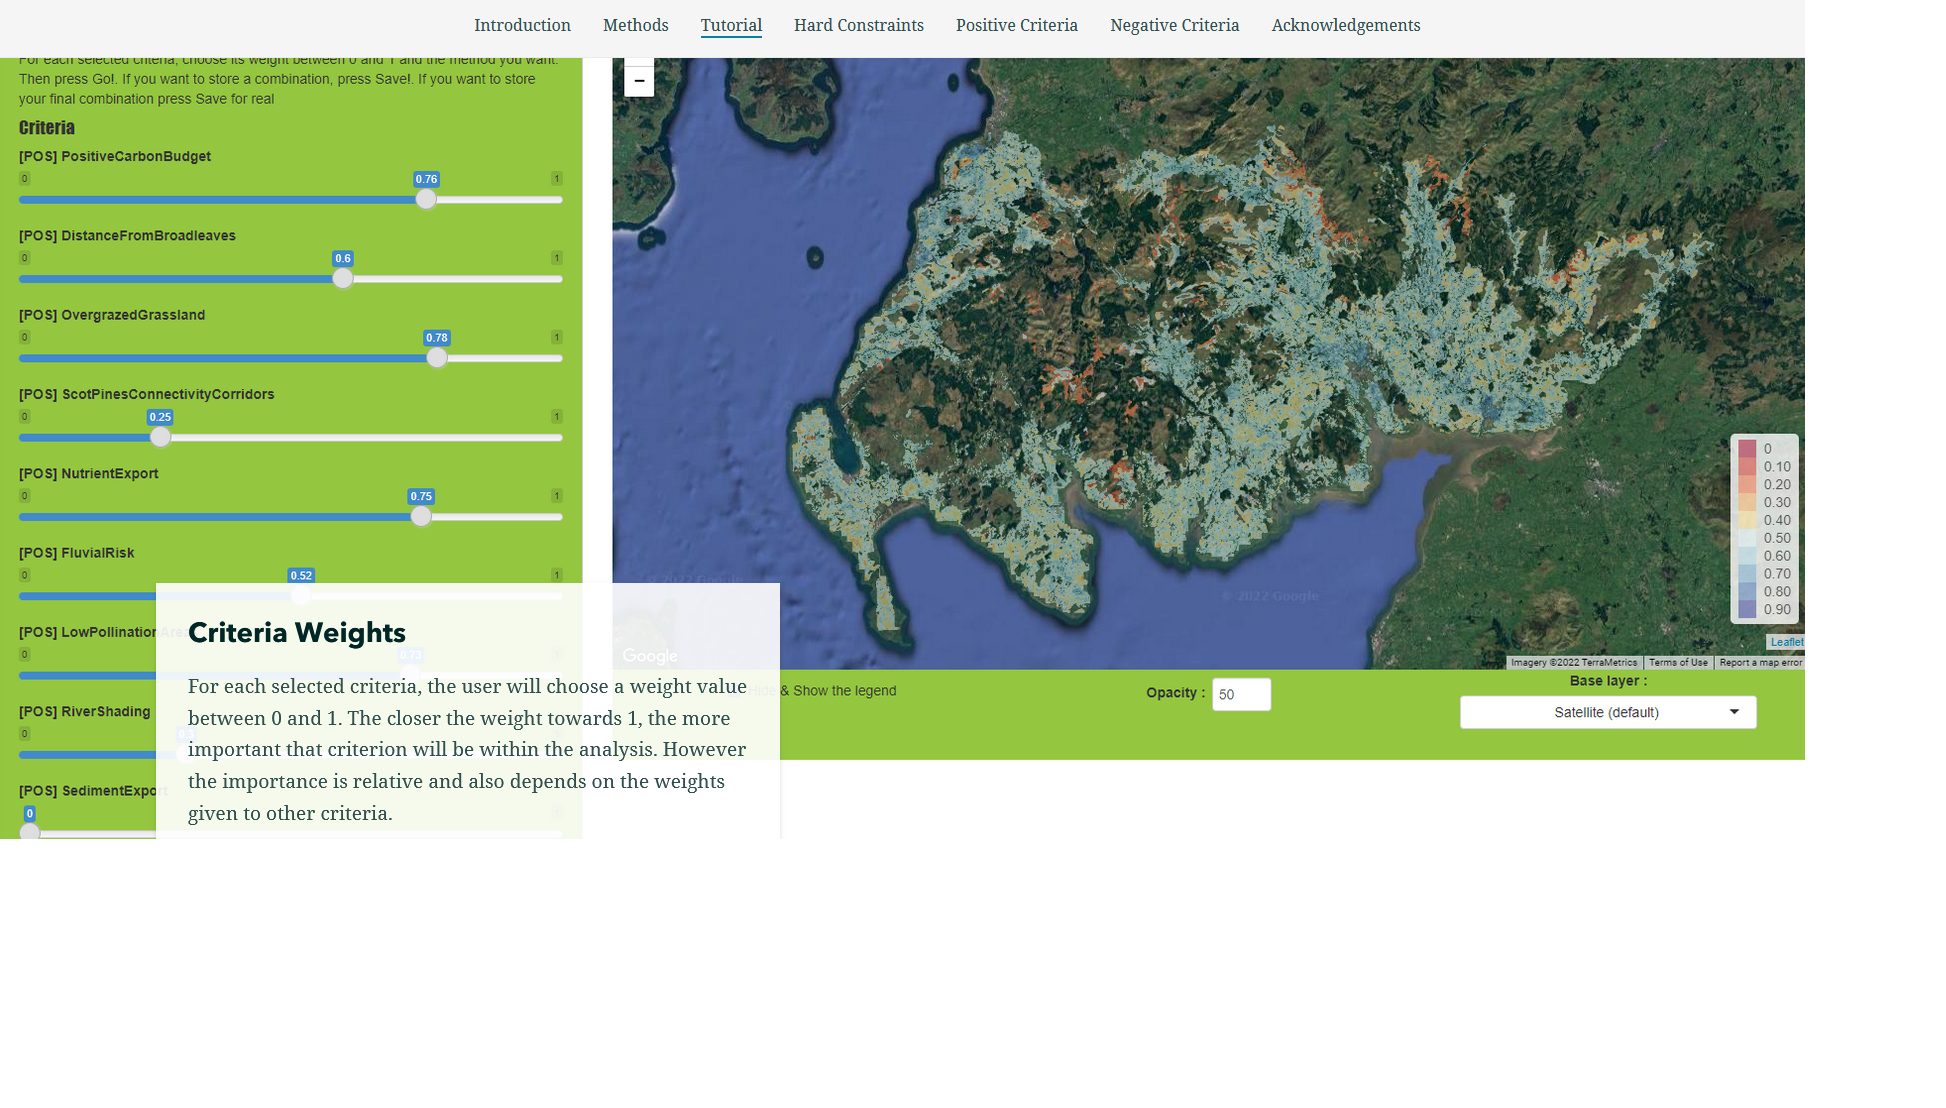
Task: Click the Opacity input field
Action: click(x=1241, y=694)
